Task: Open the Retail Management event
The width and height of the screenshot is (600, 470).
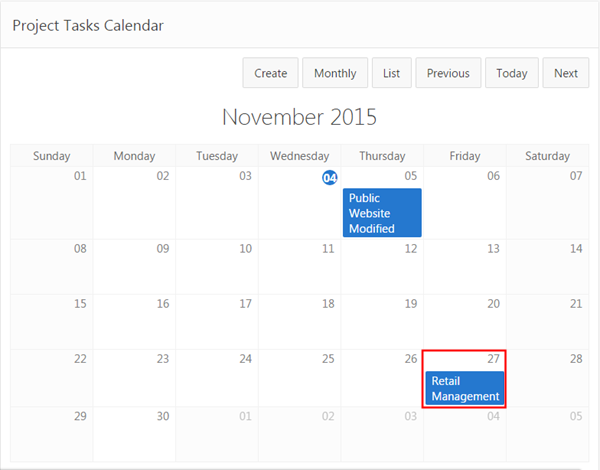Action: click(464, 388)
